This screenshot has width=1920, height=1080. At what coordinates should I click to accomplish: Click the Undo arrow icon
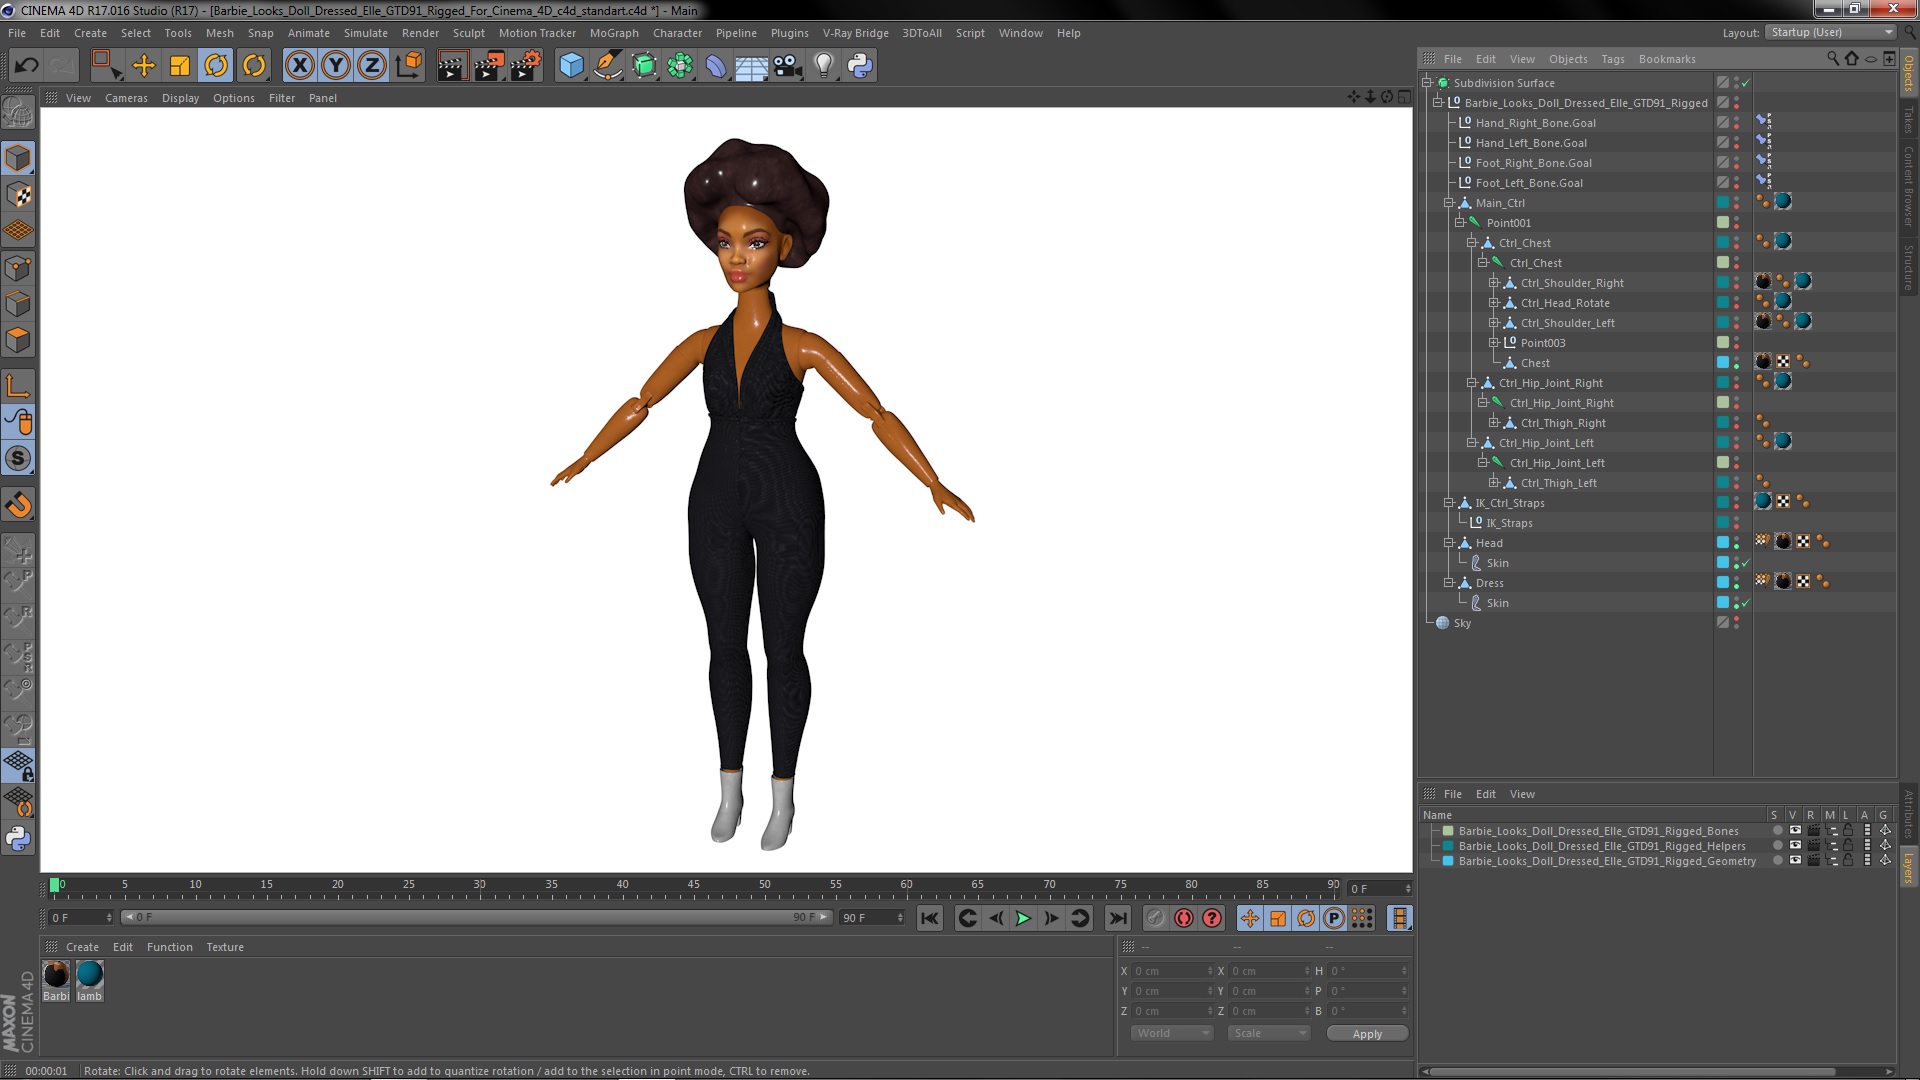[x=26, y=66]
